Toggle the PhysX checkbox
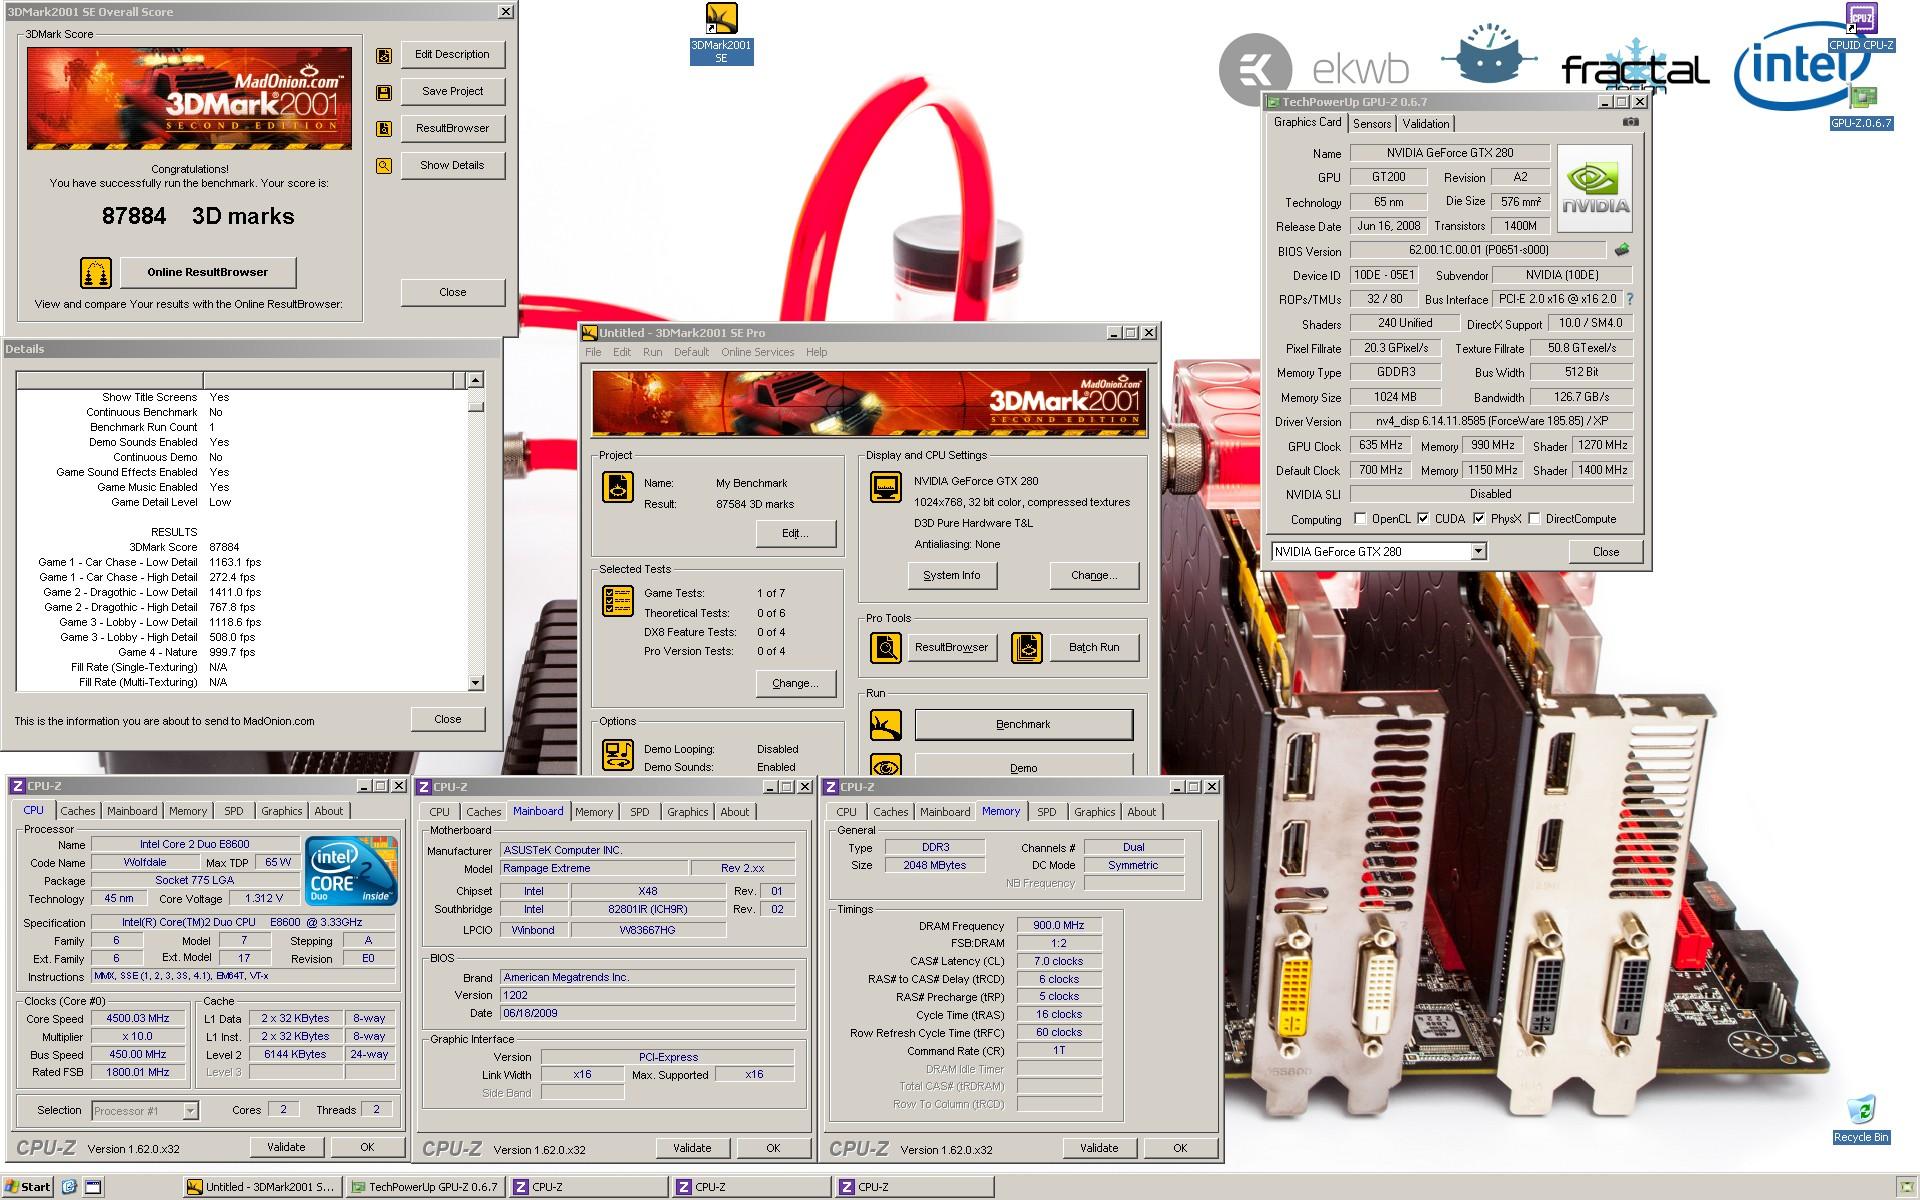Image resolution: width=1920 pixels, height=1200 pixels. [1479, 519]
